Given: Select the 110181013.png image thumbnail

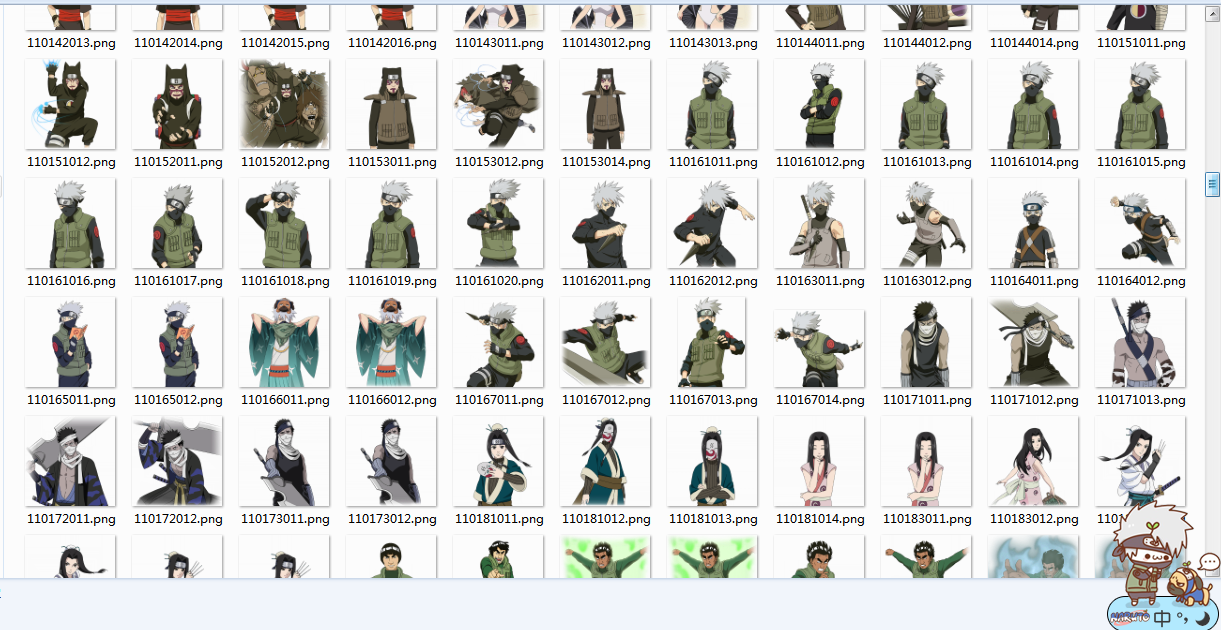Looking at the screenshot, I should coord(712,462).
